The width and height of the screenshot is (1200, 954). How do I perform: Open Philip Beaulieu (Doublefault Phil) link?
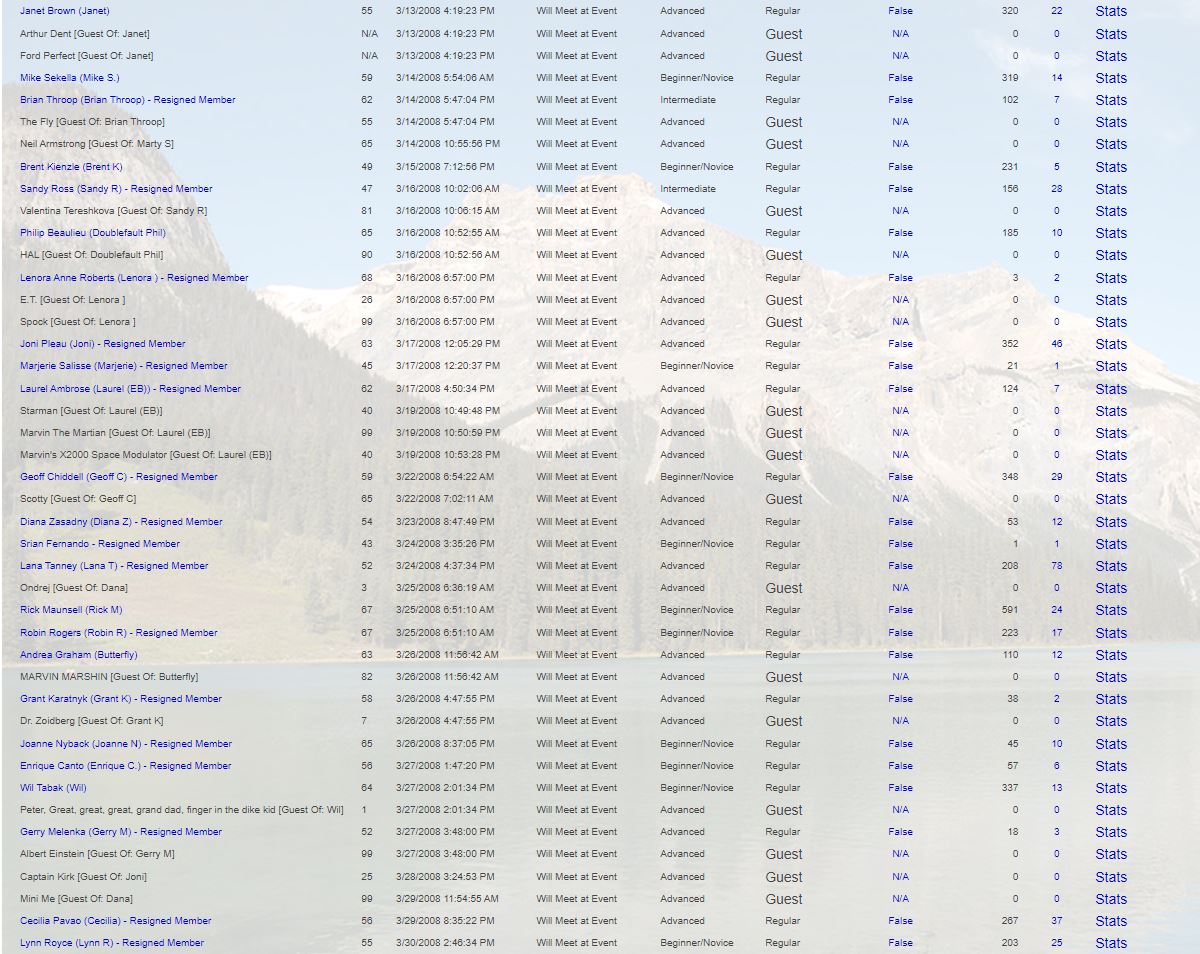(92, 233)
